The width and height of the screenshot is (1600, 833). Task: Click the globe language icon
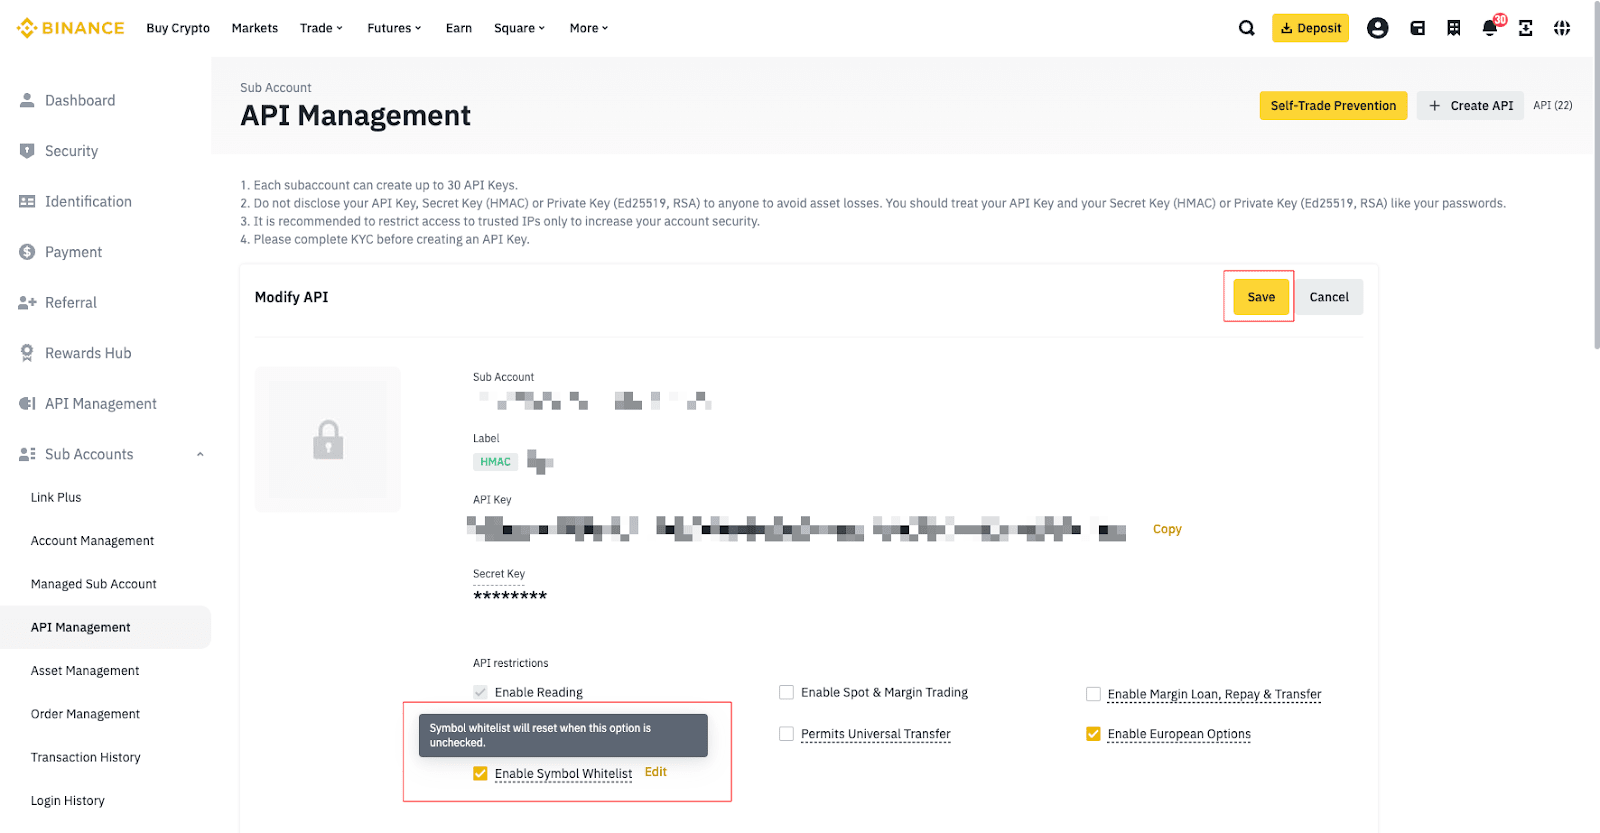tap(1562, 28)
